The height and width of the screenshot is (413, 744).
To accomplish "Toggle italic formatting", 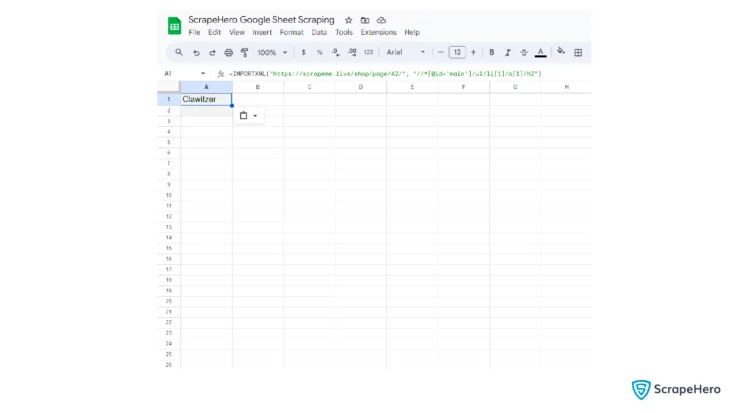I will (x=508, y=53).
